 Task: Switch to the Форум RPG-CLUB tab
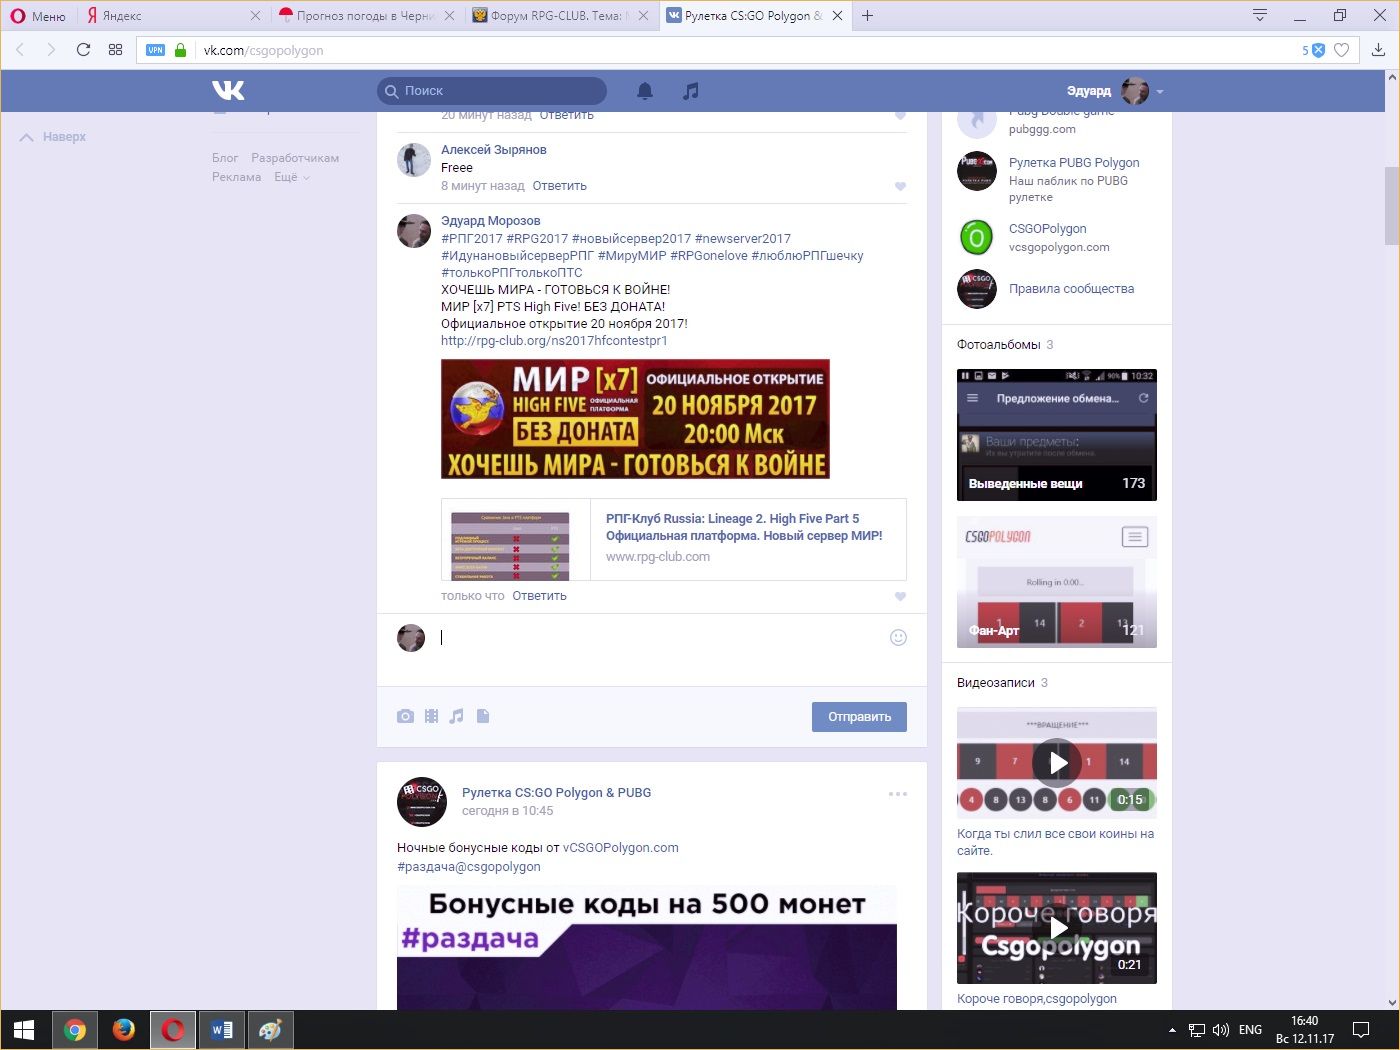point(560,16)
